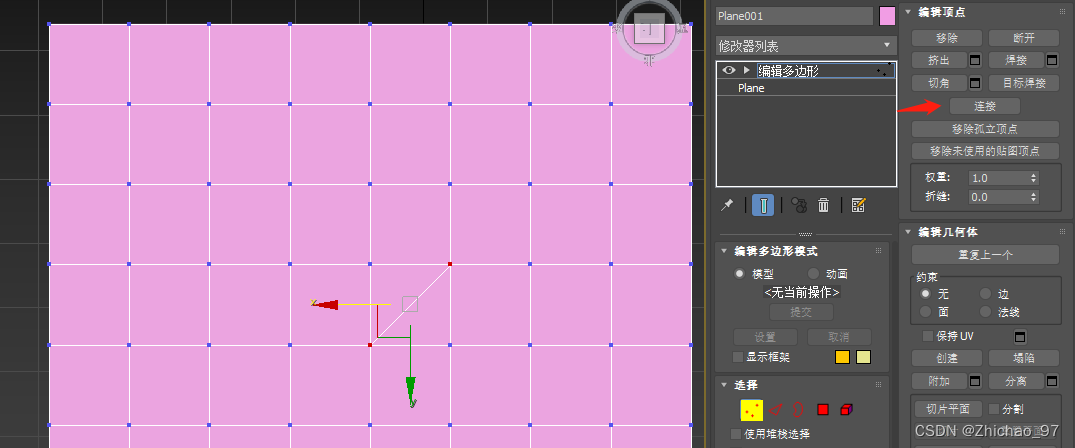Open settings box next to 保持 UV
Image resolution: width=1075 pixels, height=448 pixels.
(x=1020, y=336)
